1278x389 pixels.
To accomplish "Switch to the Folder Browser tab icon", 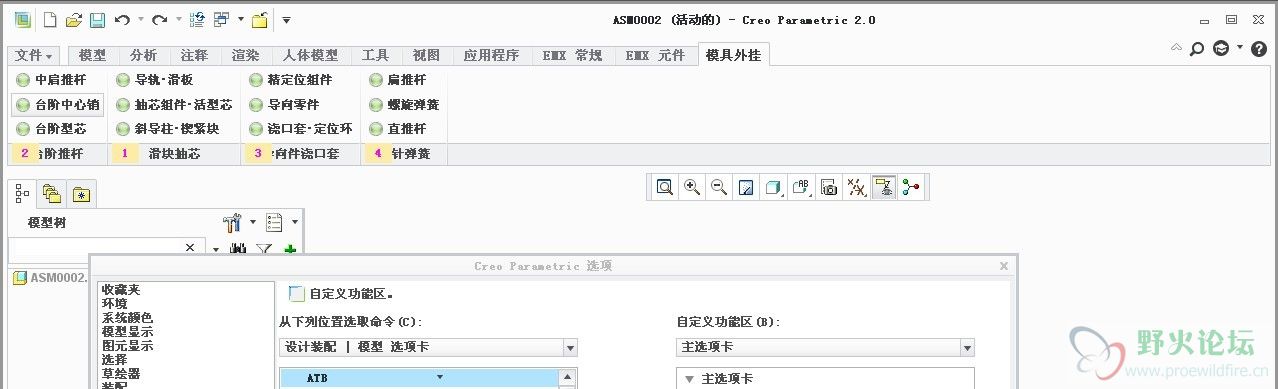I will [52, 194].
